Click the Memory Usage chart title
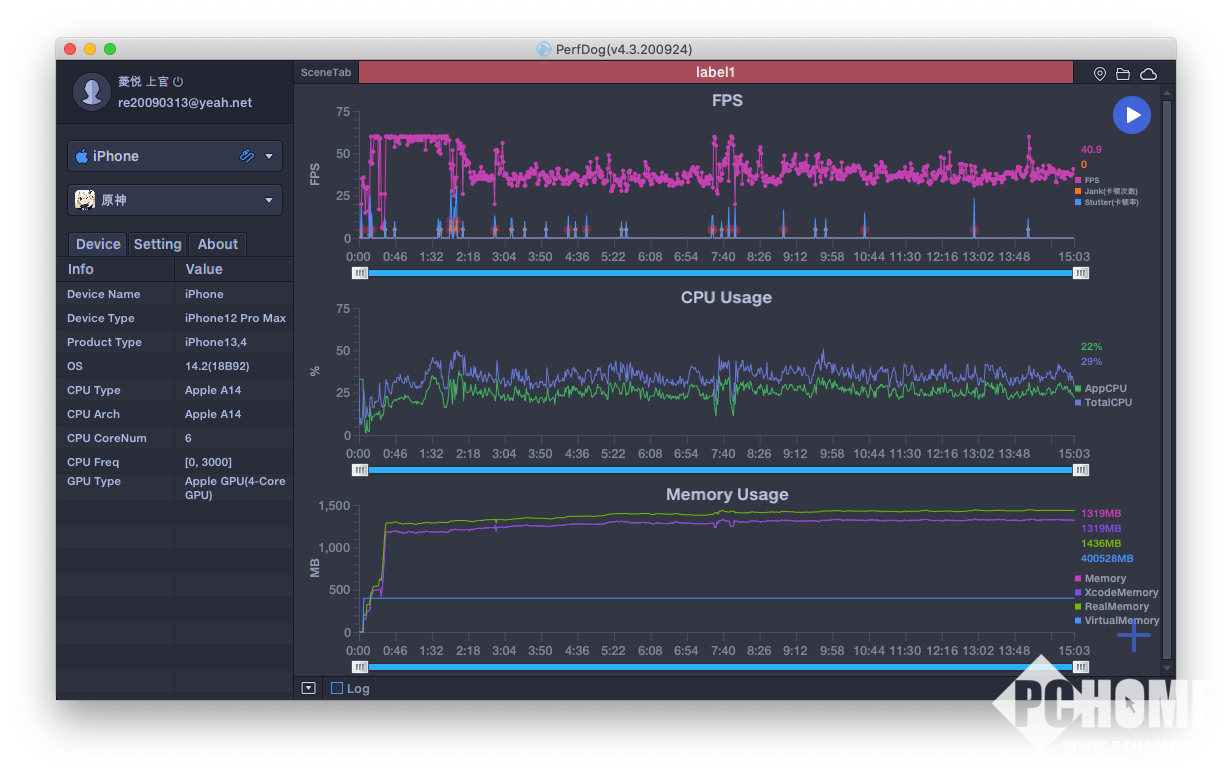 pos(727,494)
